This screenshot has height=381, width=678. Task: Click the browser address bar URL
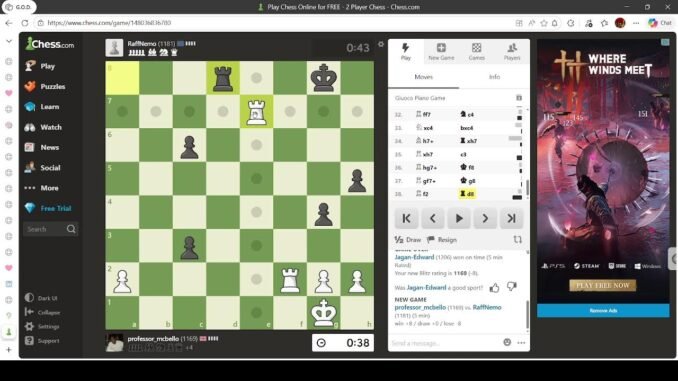click(x=109, y=23)
